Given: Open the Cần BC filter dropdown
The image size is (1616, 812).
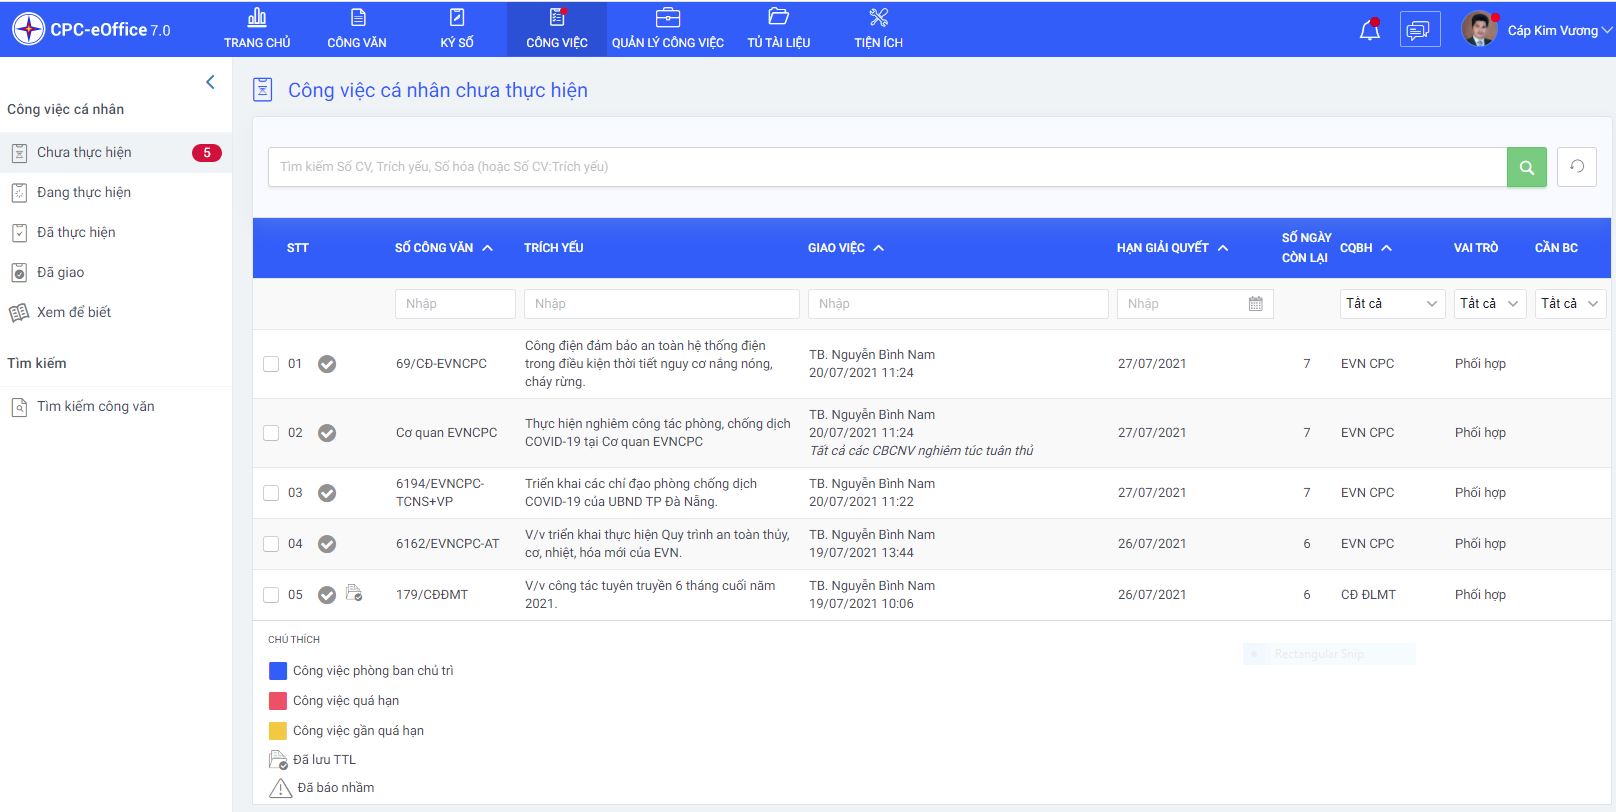Looking at the screenshot, I should [x=1570, y=304].
